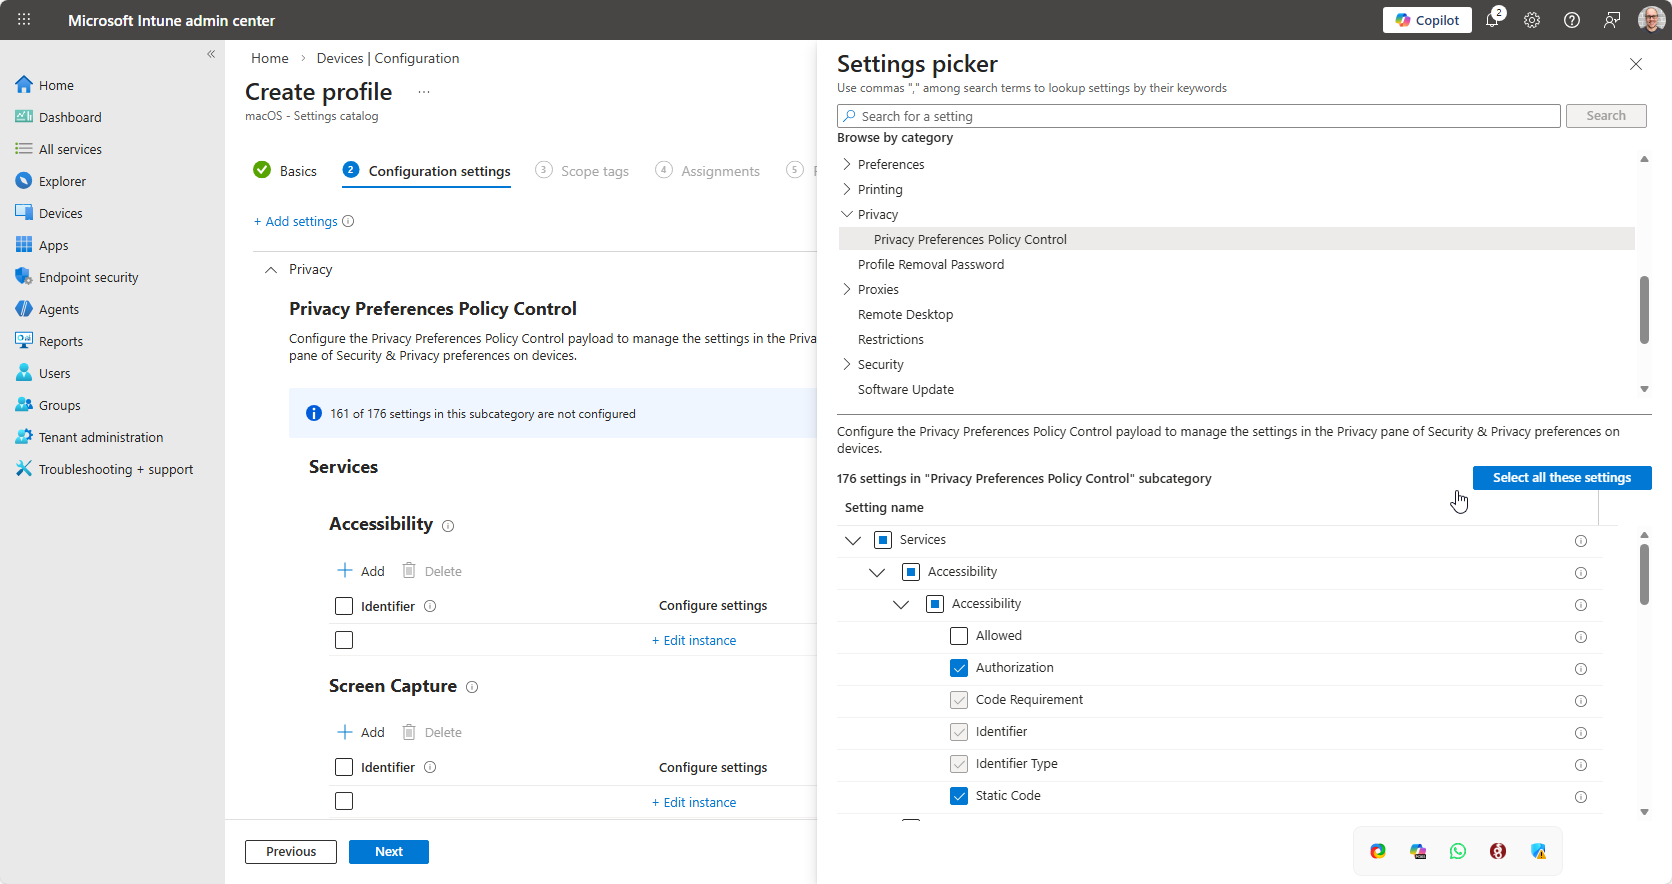
Task: Go to the Basics step tab
Action: 297,171
